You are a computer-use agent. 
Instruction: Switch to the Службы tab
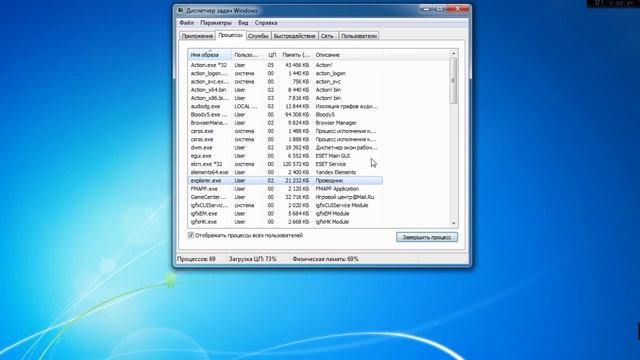click(258, 36)
